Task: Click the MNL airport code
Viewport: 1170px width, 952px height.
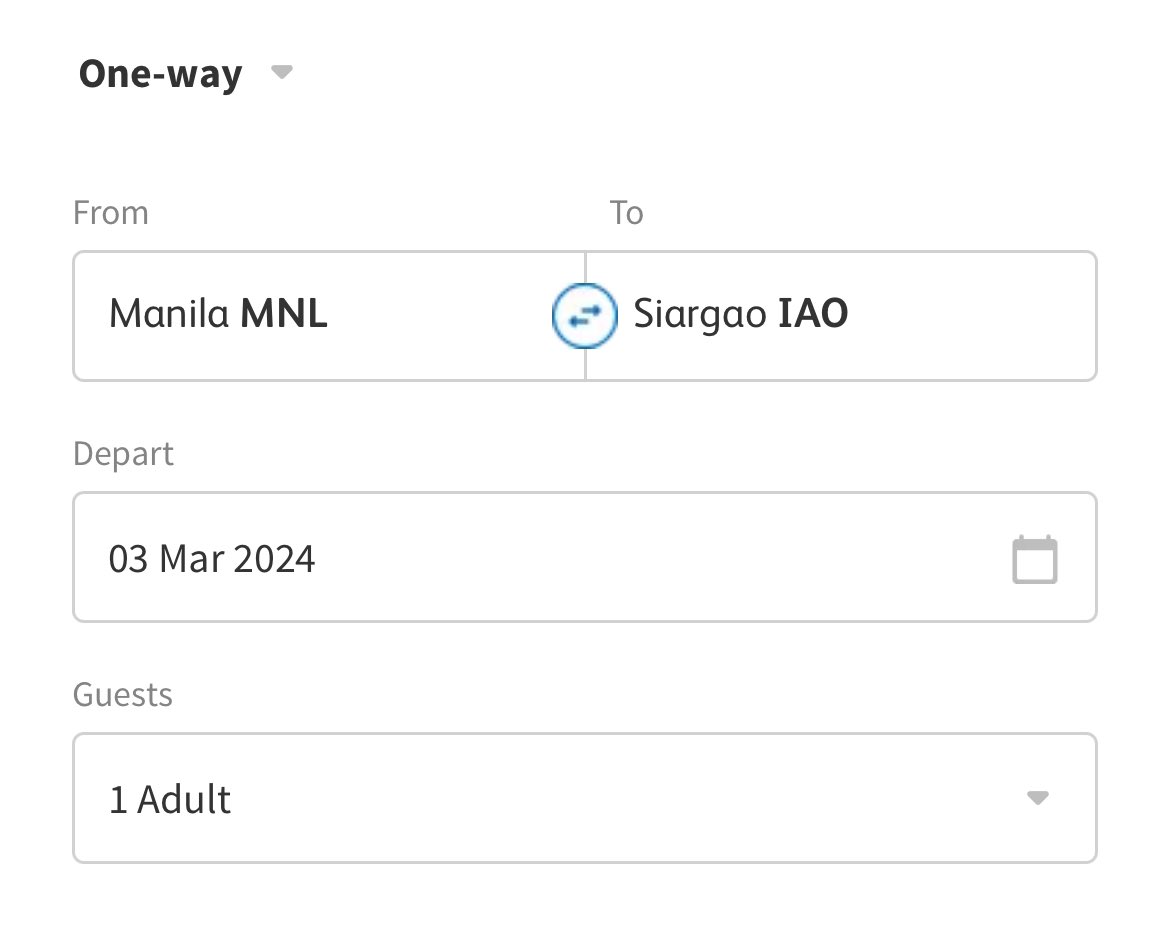Action: click(x=284, y=316)
